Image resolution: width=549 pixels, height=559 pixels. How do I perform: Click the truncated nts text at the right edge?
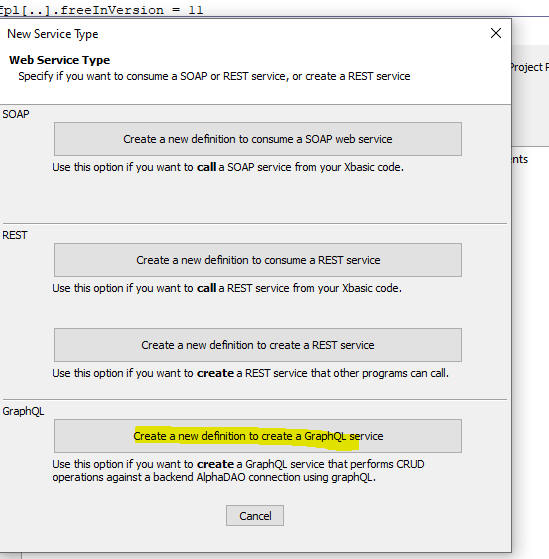pyautogui.click(x=520, y=159)
